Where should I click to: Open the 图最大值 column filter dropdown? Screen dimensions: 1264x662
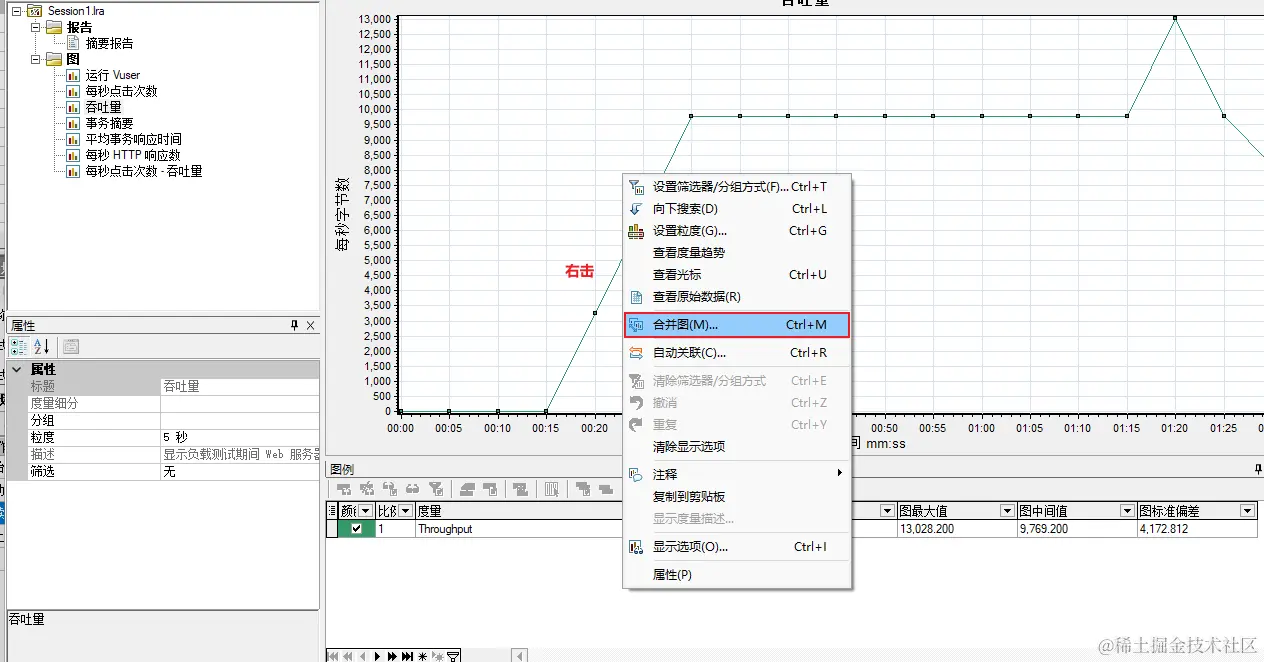[1007, 511]
